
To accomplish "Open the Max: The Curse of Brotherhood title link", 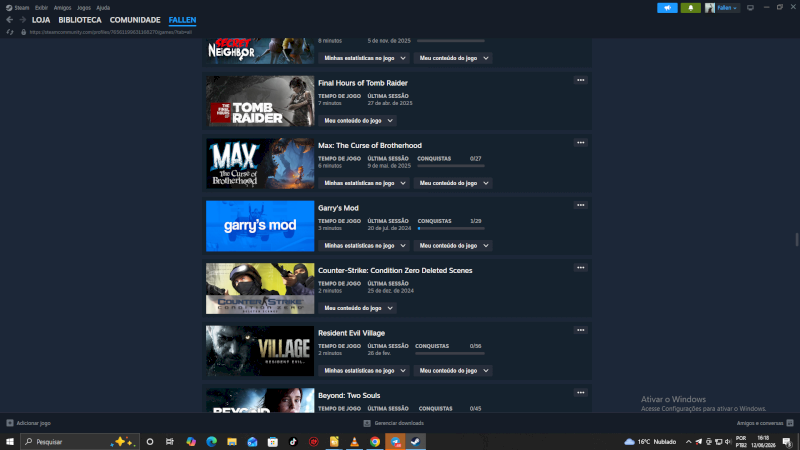I will point(370,145).
